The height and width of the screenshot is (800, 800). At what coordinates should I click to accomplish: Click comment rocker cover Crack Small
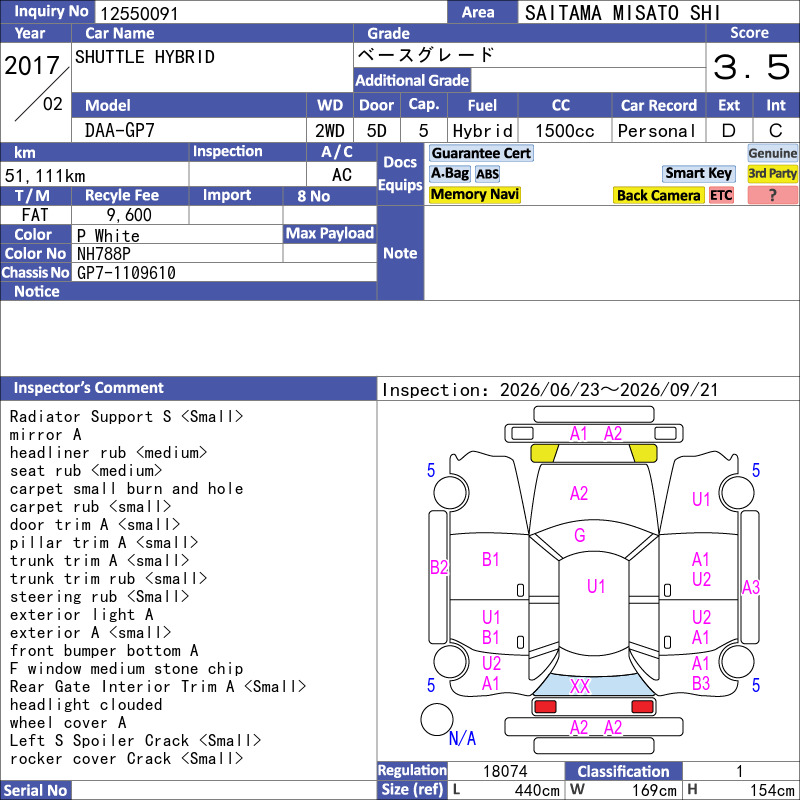[x=127, y=758]
